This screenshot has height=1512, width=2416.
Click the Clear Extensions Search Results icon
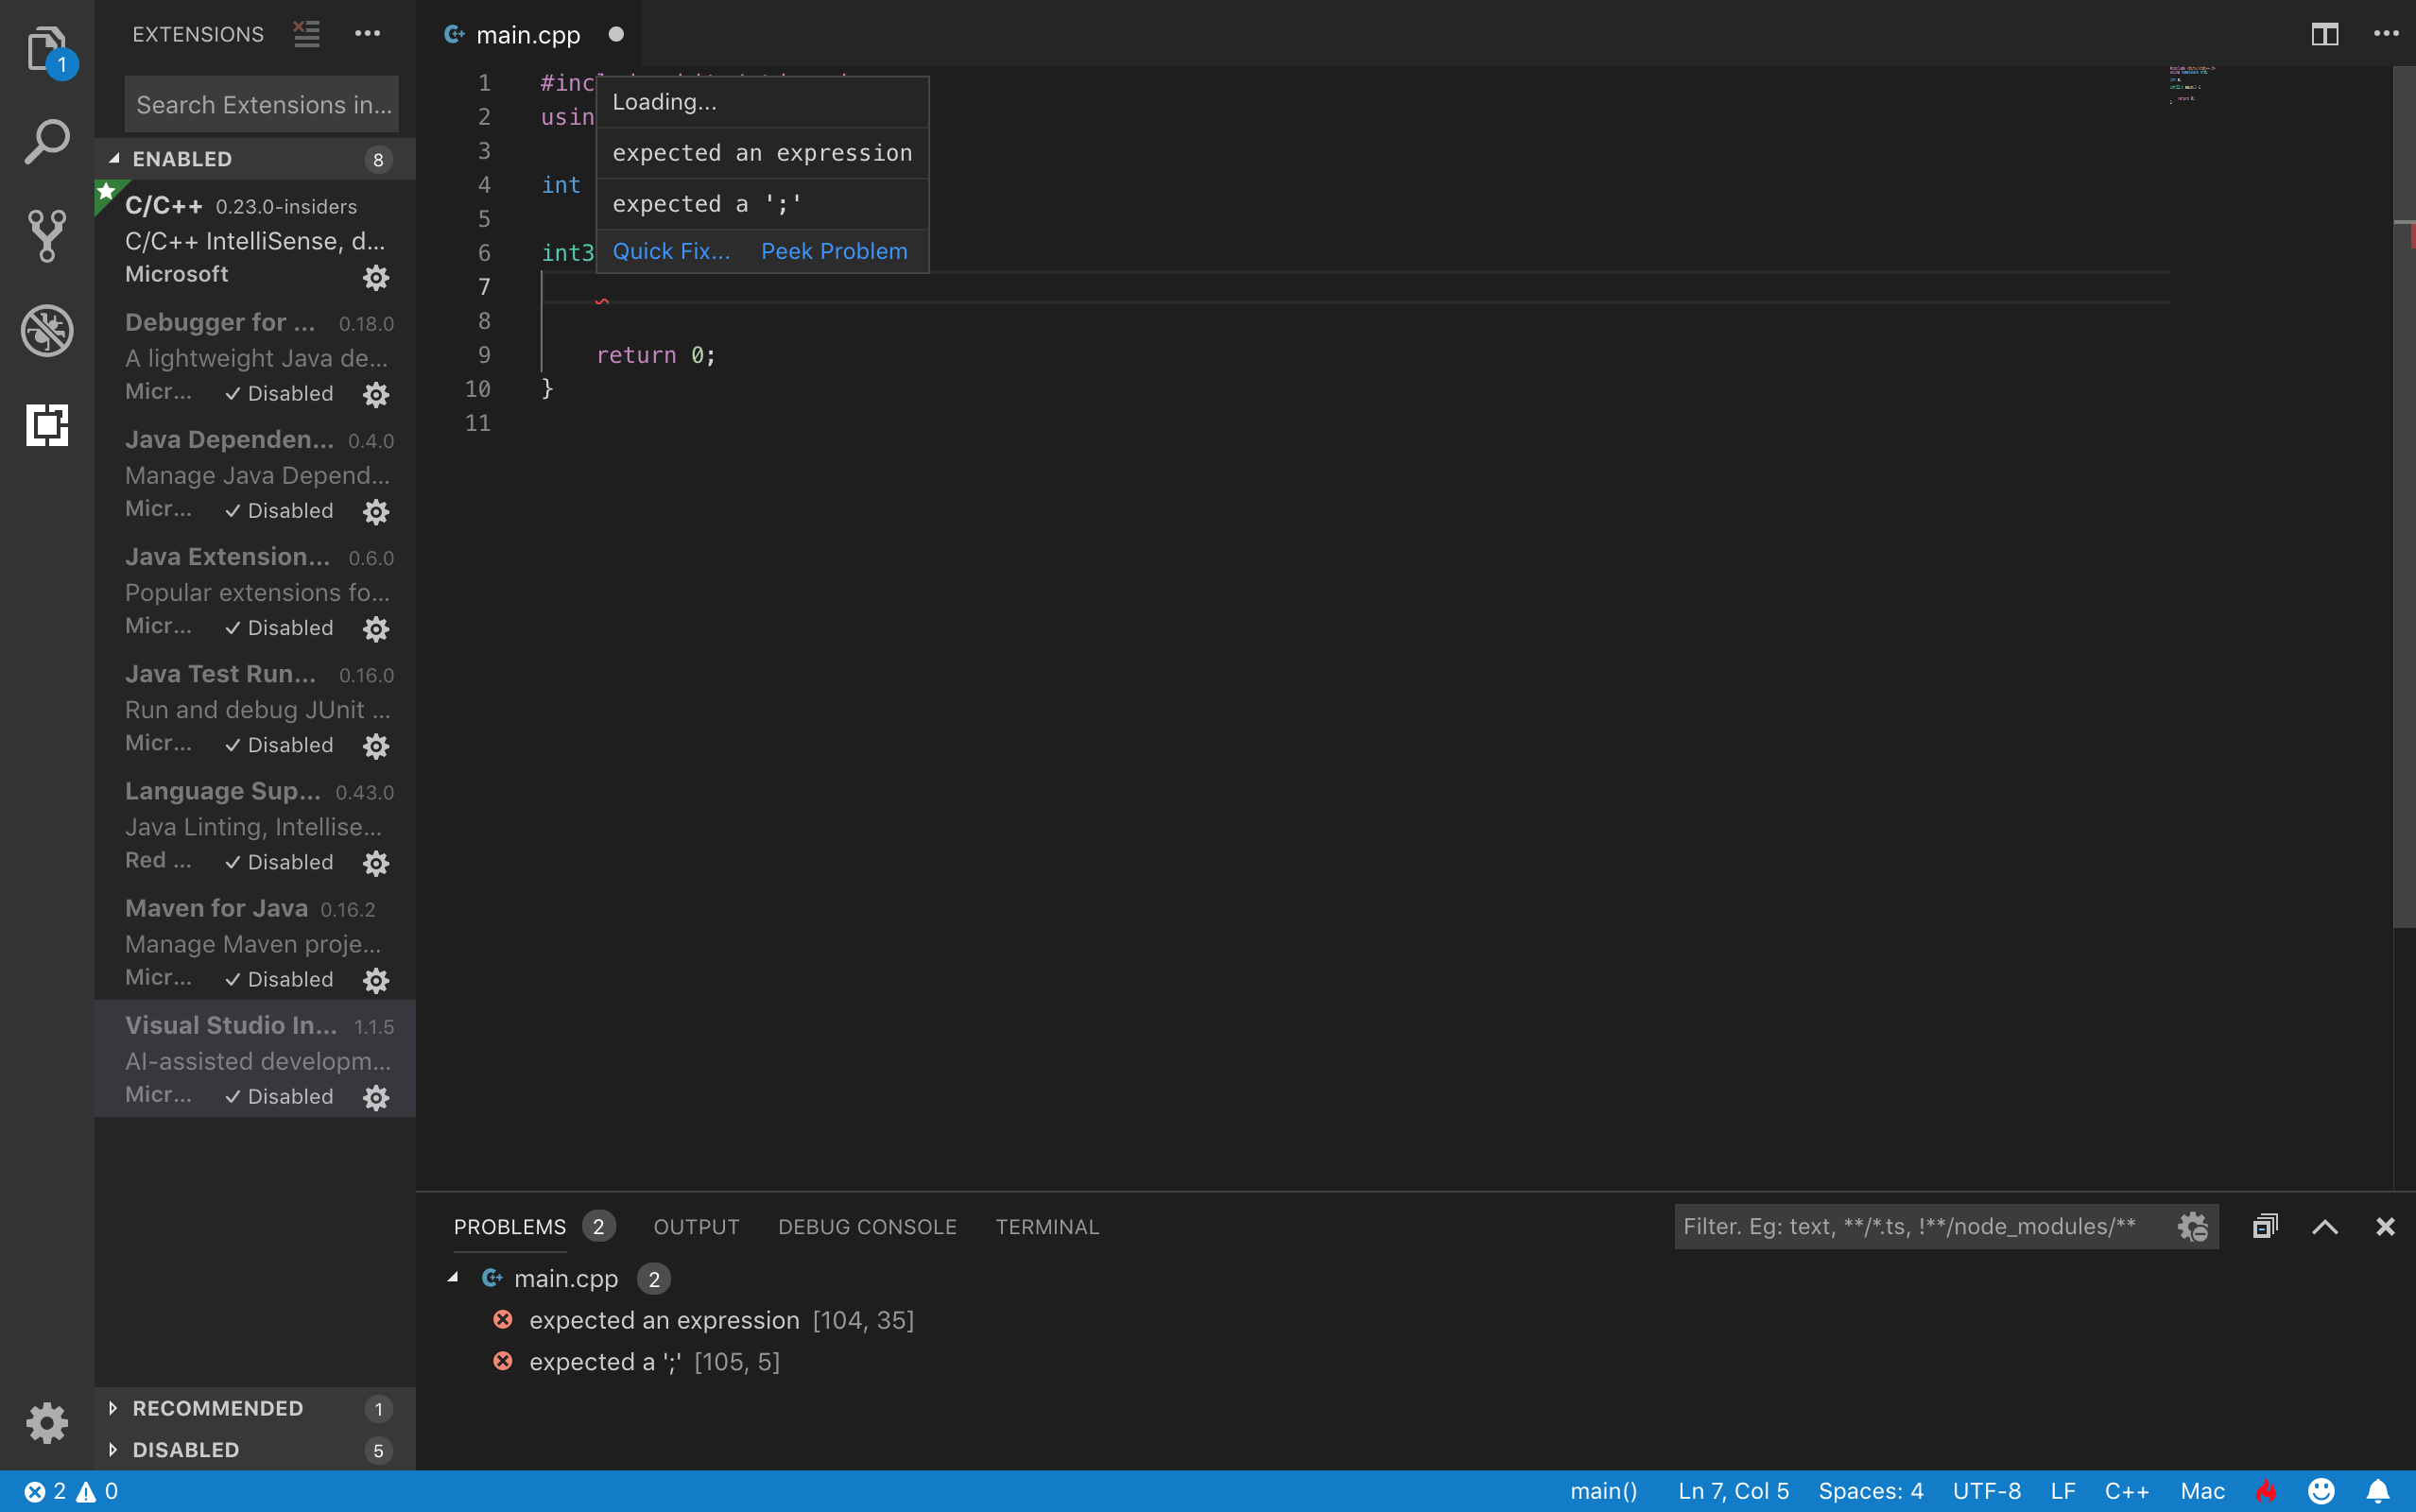click(306, 33)
